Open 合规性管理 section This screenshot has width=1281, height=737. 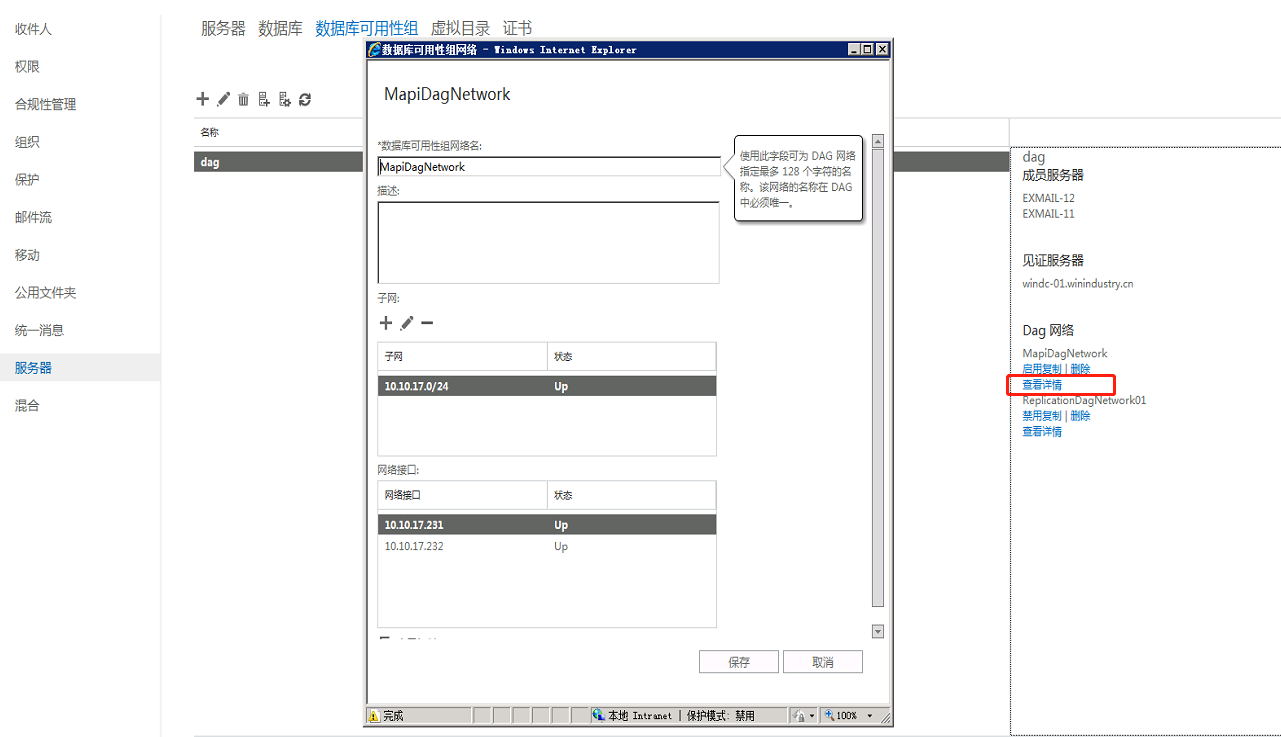pyautogui.click(x=45, y=104)
